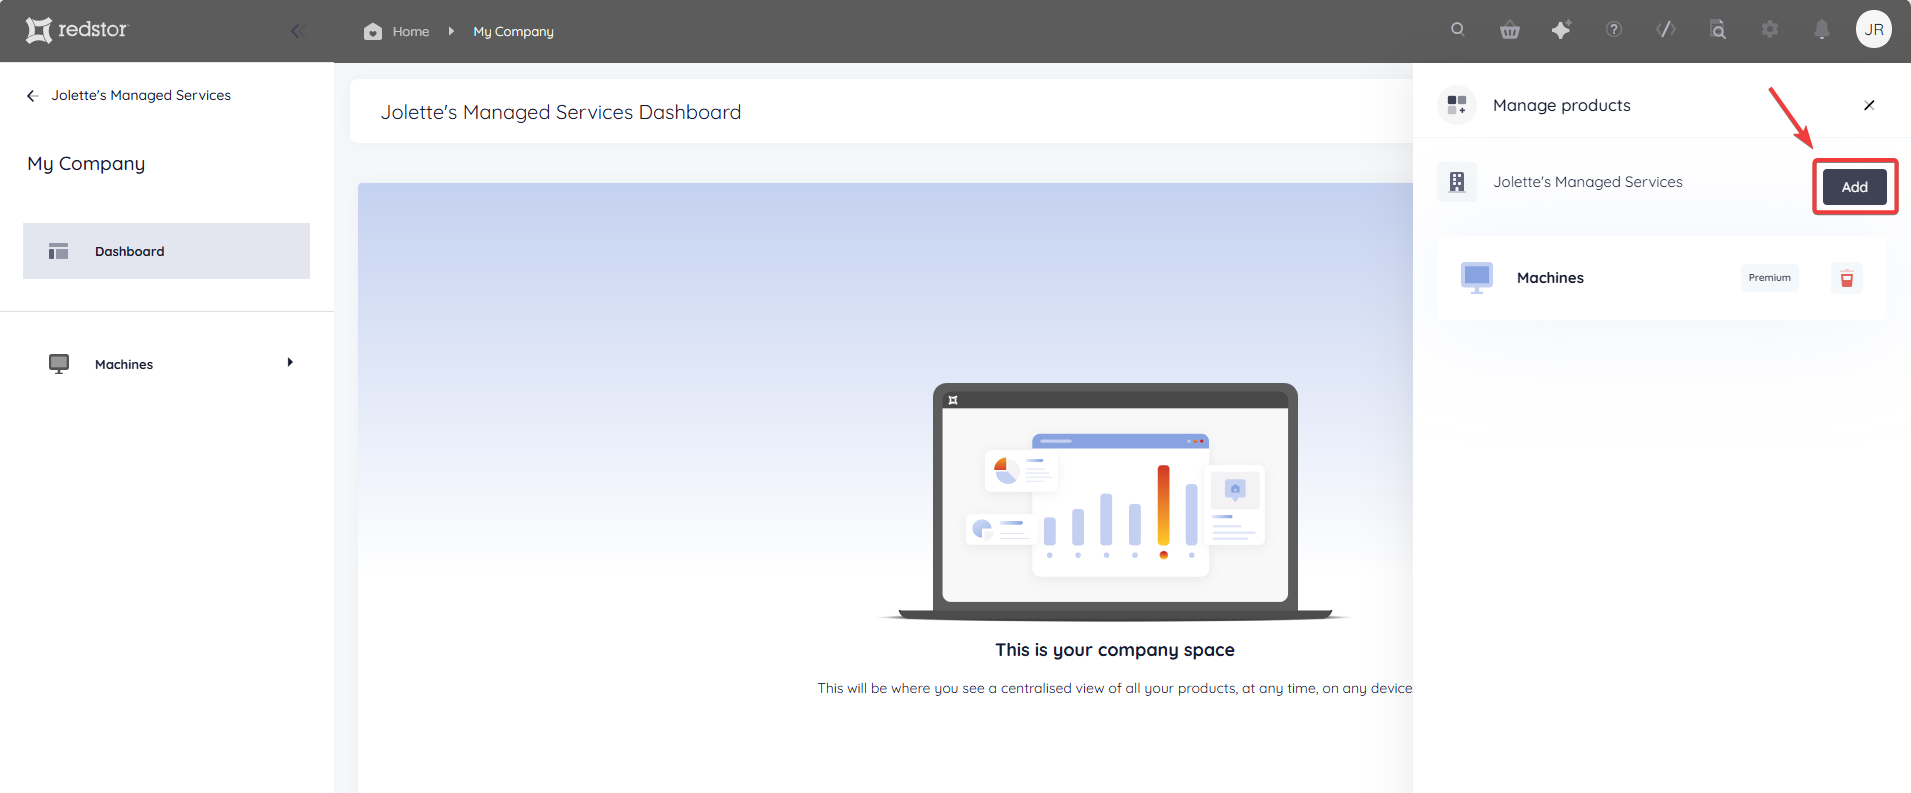
Task: Collapse the sidebar with the double chevron
Action: (x=297, y=31)
